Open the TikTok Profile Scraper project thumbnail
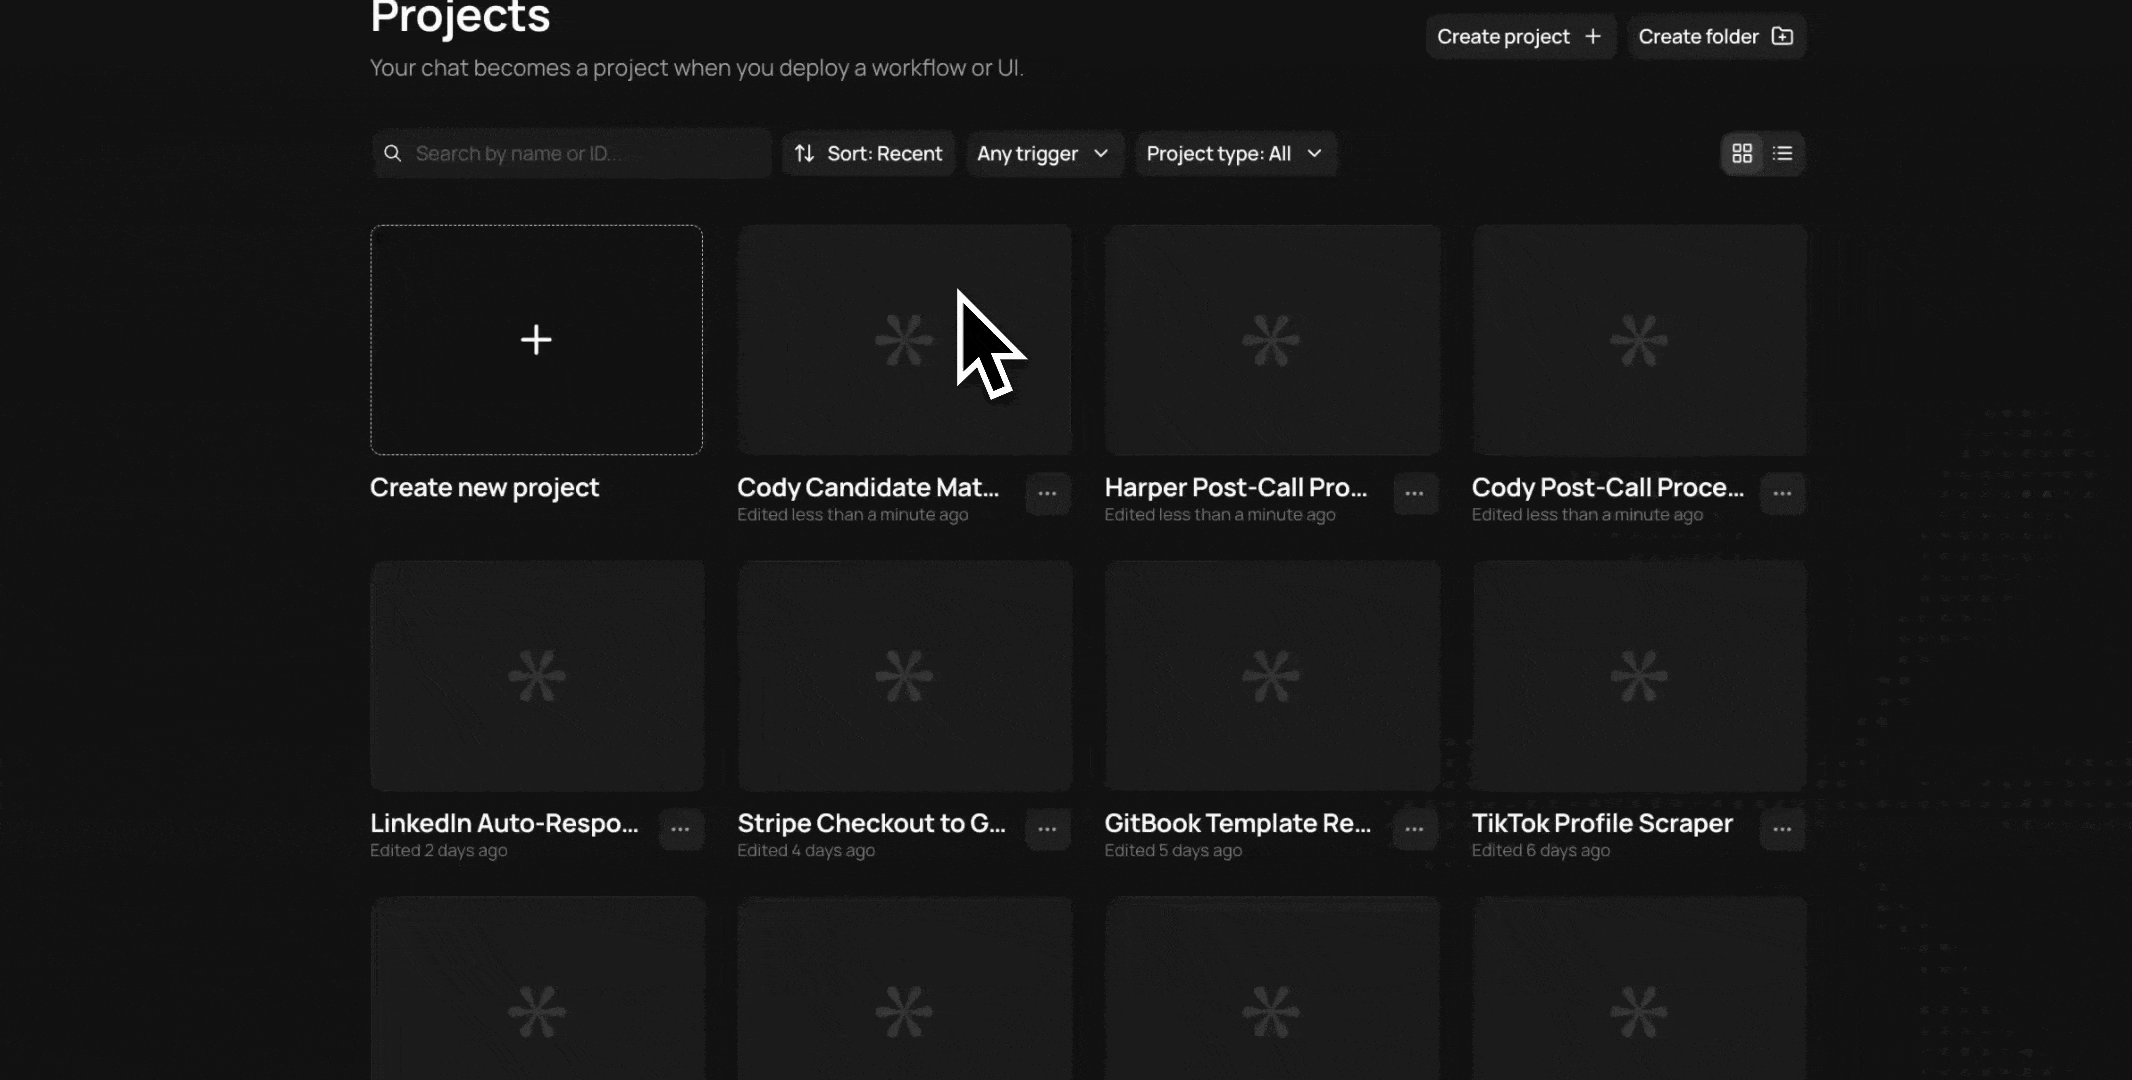The width and height of the screenshot is (2132, 1080). [x=1639, y=676]
